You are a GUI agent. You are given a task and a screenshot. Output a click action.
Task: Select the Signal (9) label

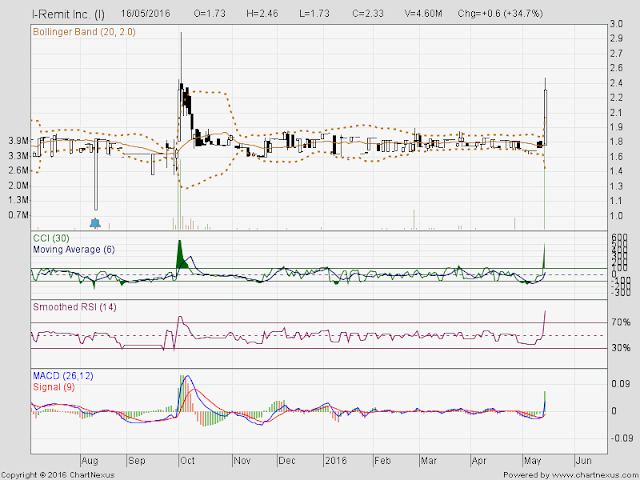point(54,387)
